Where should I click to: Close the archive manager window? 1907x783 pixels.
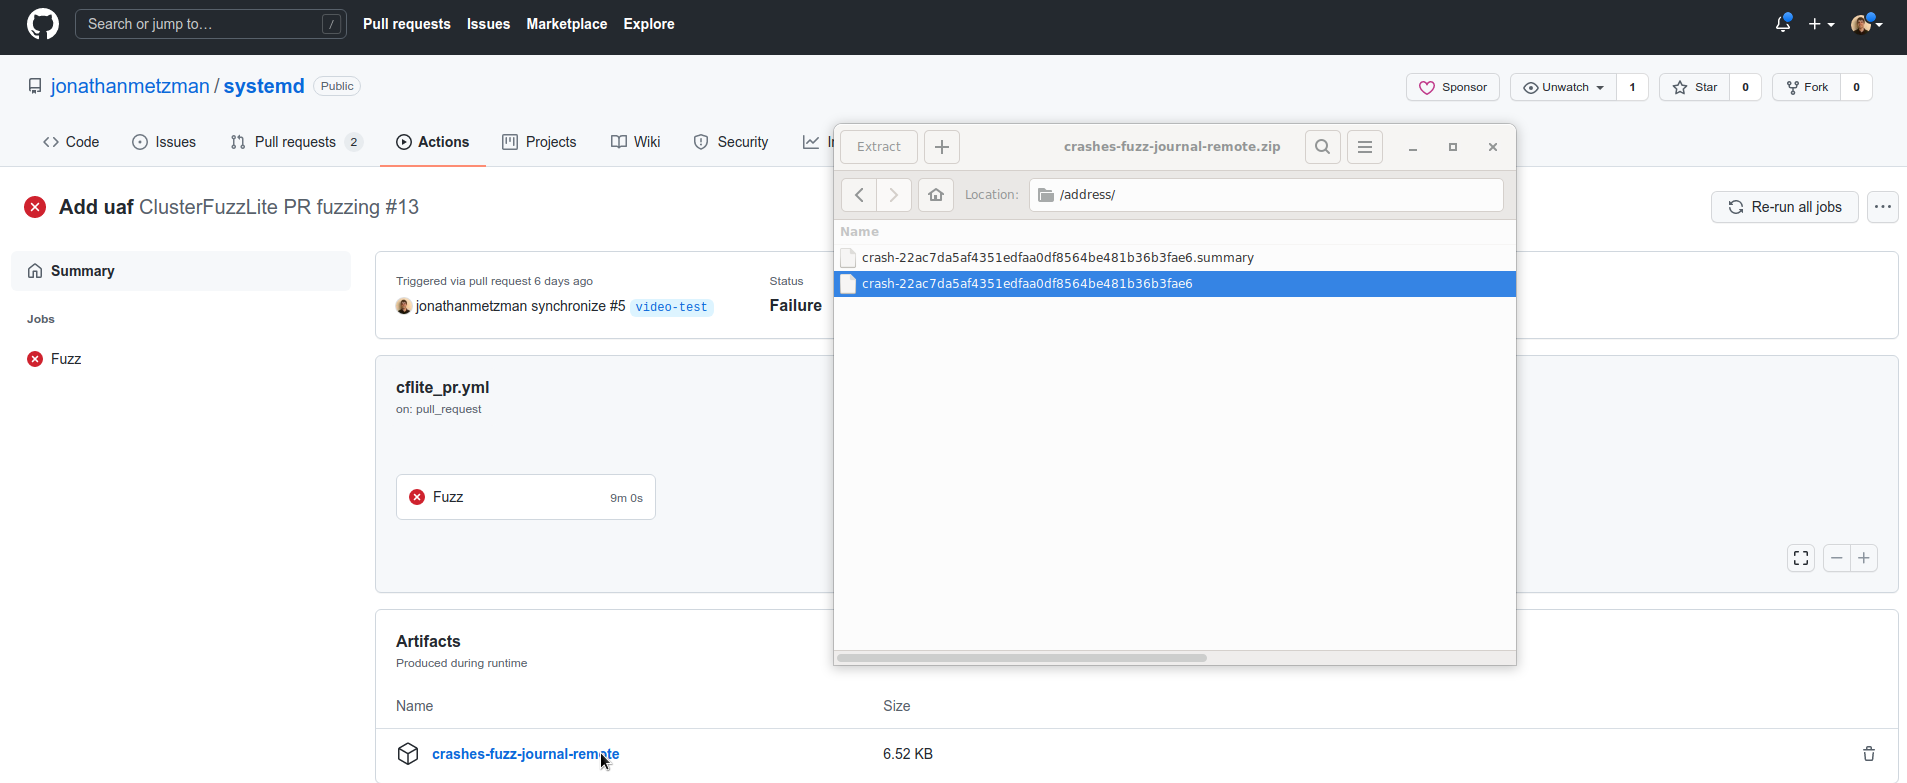[x=1493, y=147]
